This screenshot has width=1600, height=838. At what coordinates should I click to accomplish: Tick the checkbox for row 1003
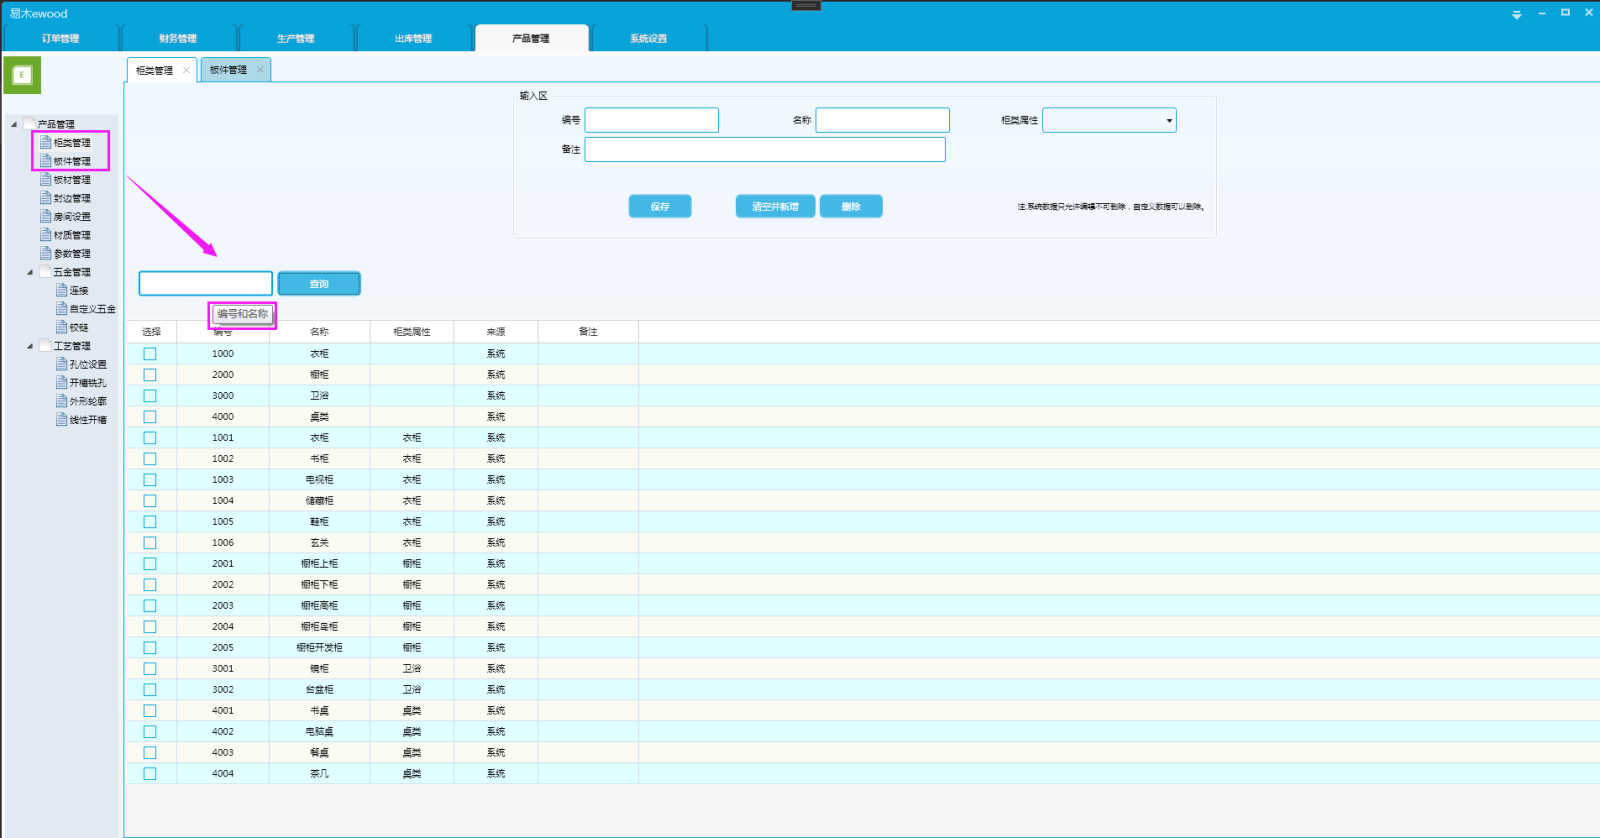(150, 480)
